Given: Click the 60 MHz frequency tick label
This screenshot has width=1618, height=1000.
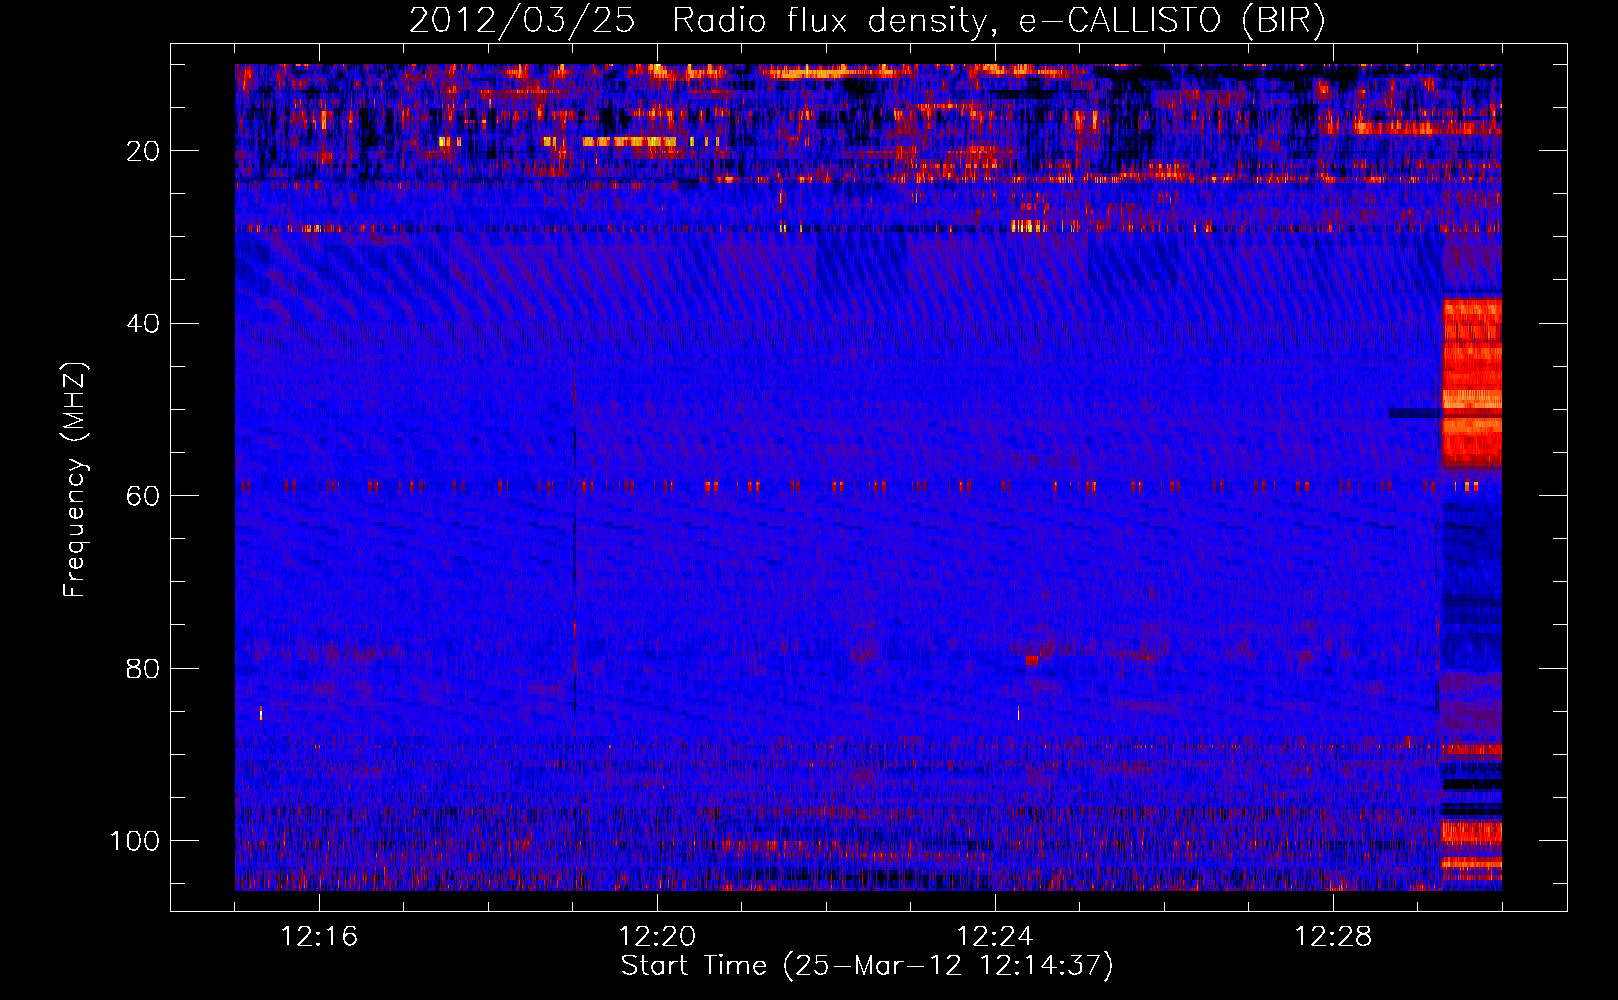Looking at the screenshot, I should (143, 496).
